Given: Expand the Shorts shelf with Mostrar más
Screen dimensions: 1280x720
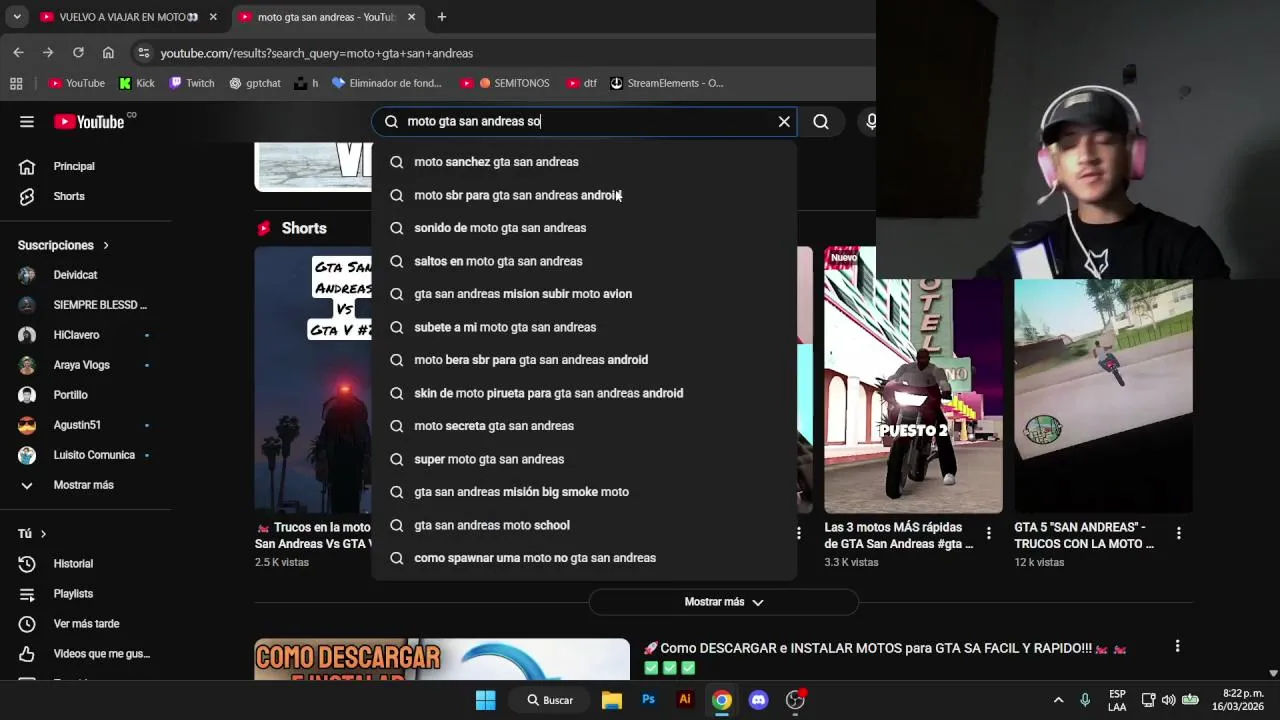Looking at the screenshot, I should (x=724, y=602).
